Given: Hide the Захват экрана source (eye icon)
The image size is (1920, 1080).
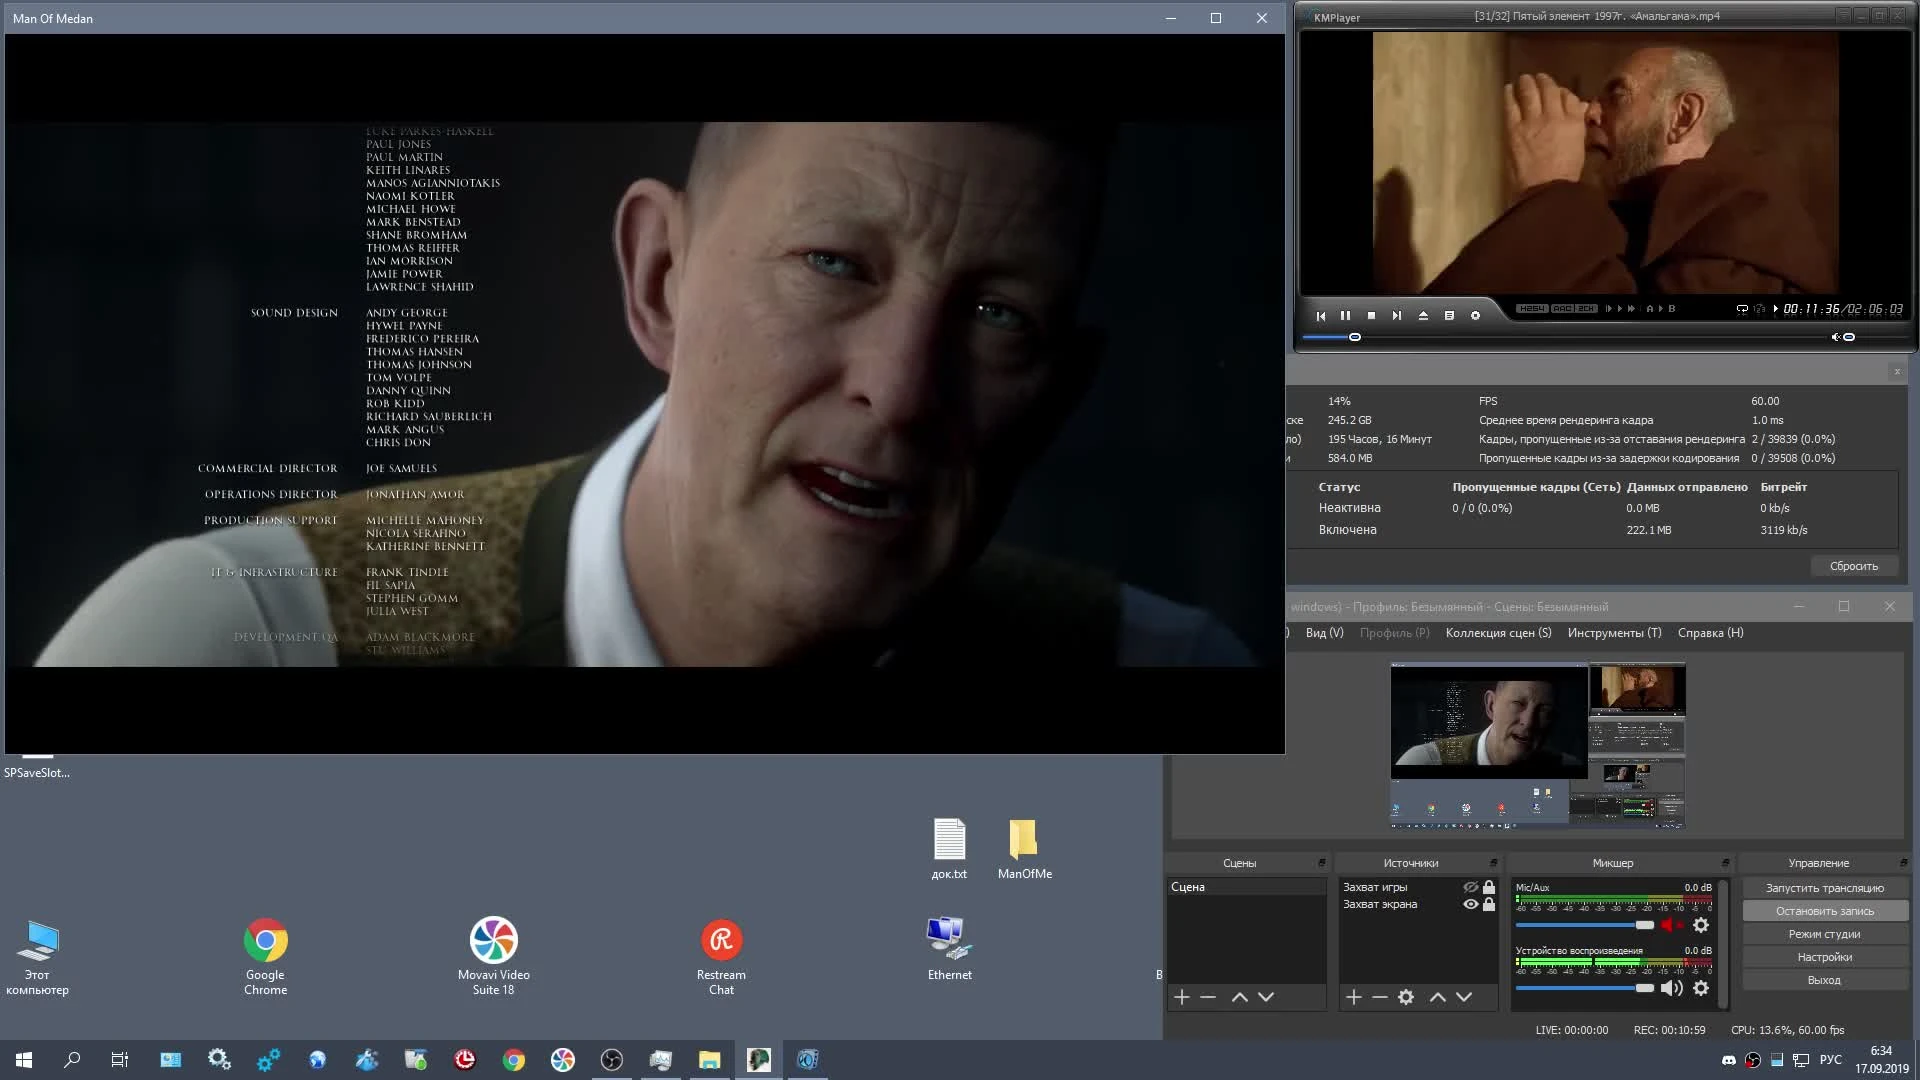Looking at the screenshot, I should point(1470,904).
